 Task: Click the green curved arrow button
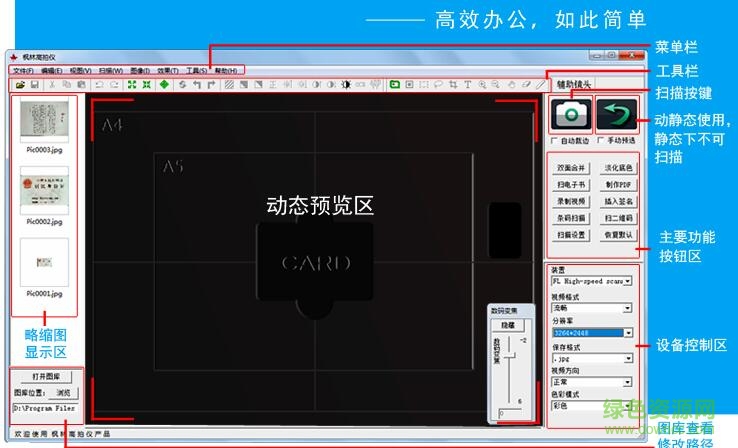coord(617,114)
